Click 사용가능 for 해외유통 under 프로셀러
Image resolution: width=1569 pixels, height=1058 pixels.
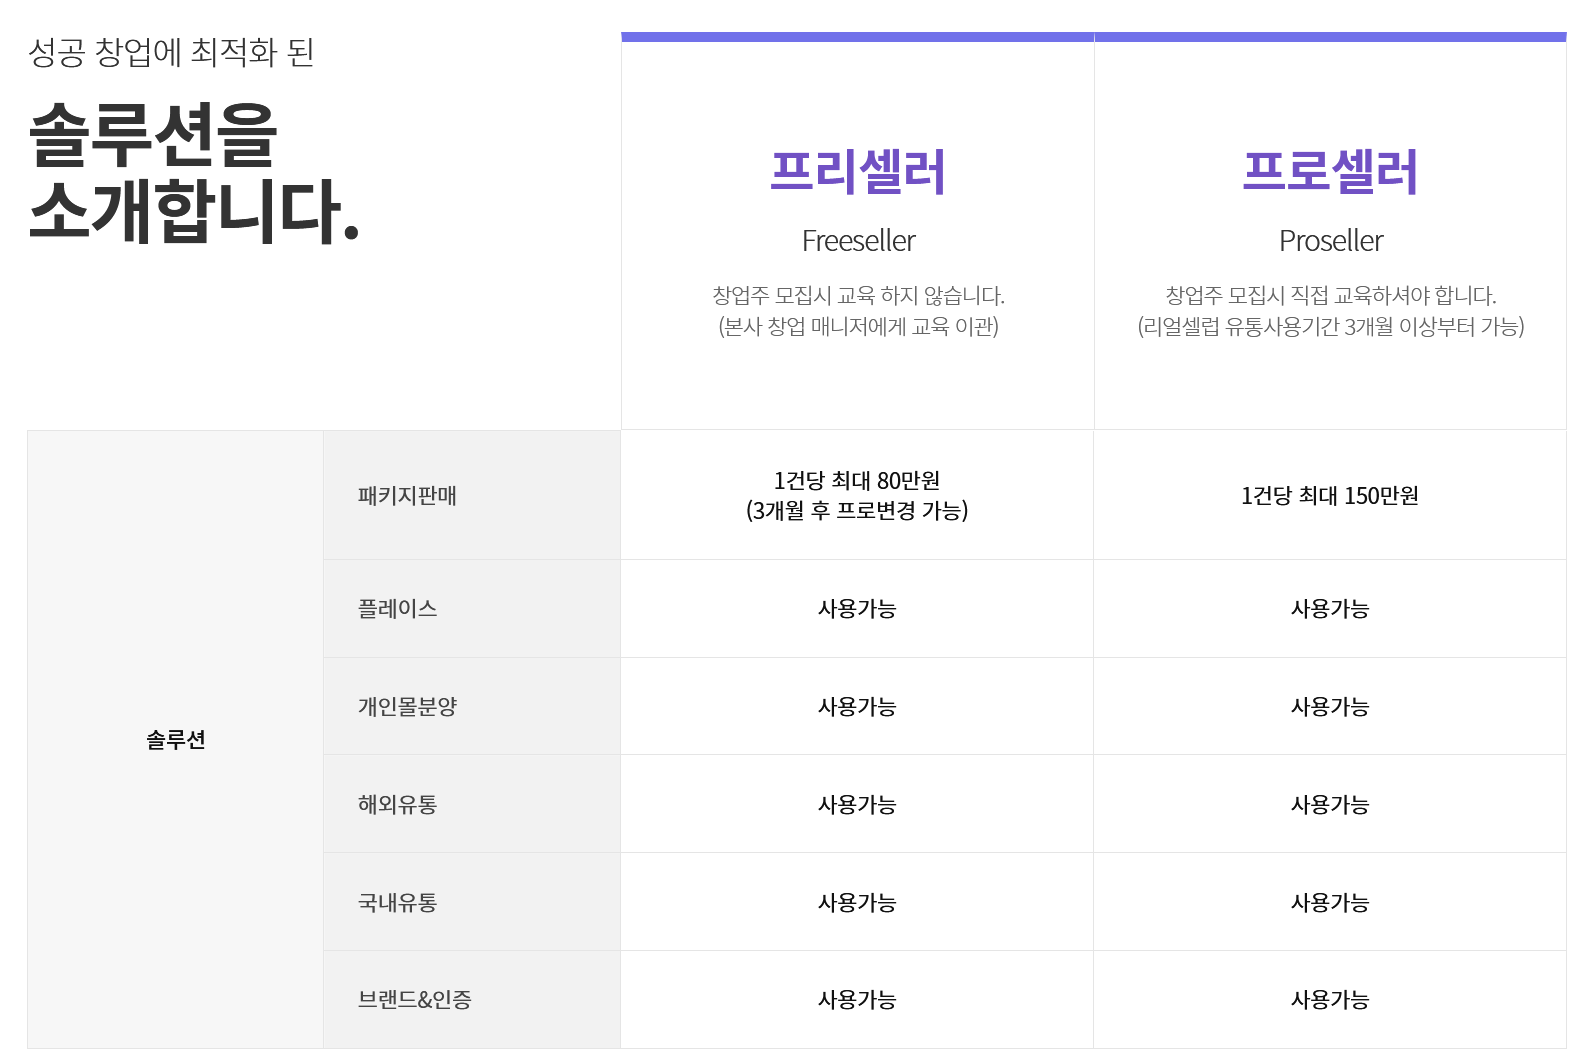pyautogui.click(x=1330, y=805)
